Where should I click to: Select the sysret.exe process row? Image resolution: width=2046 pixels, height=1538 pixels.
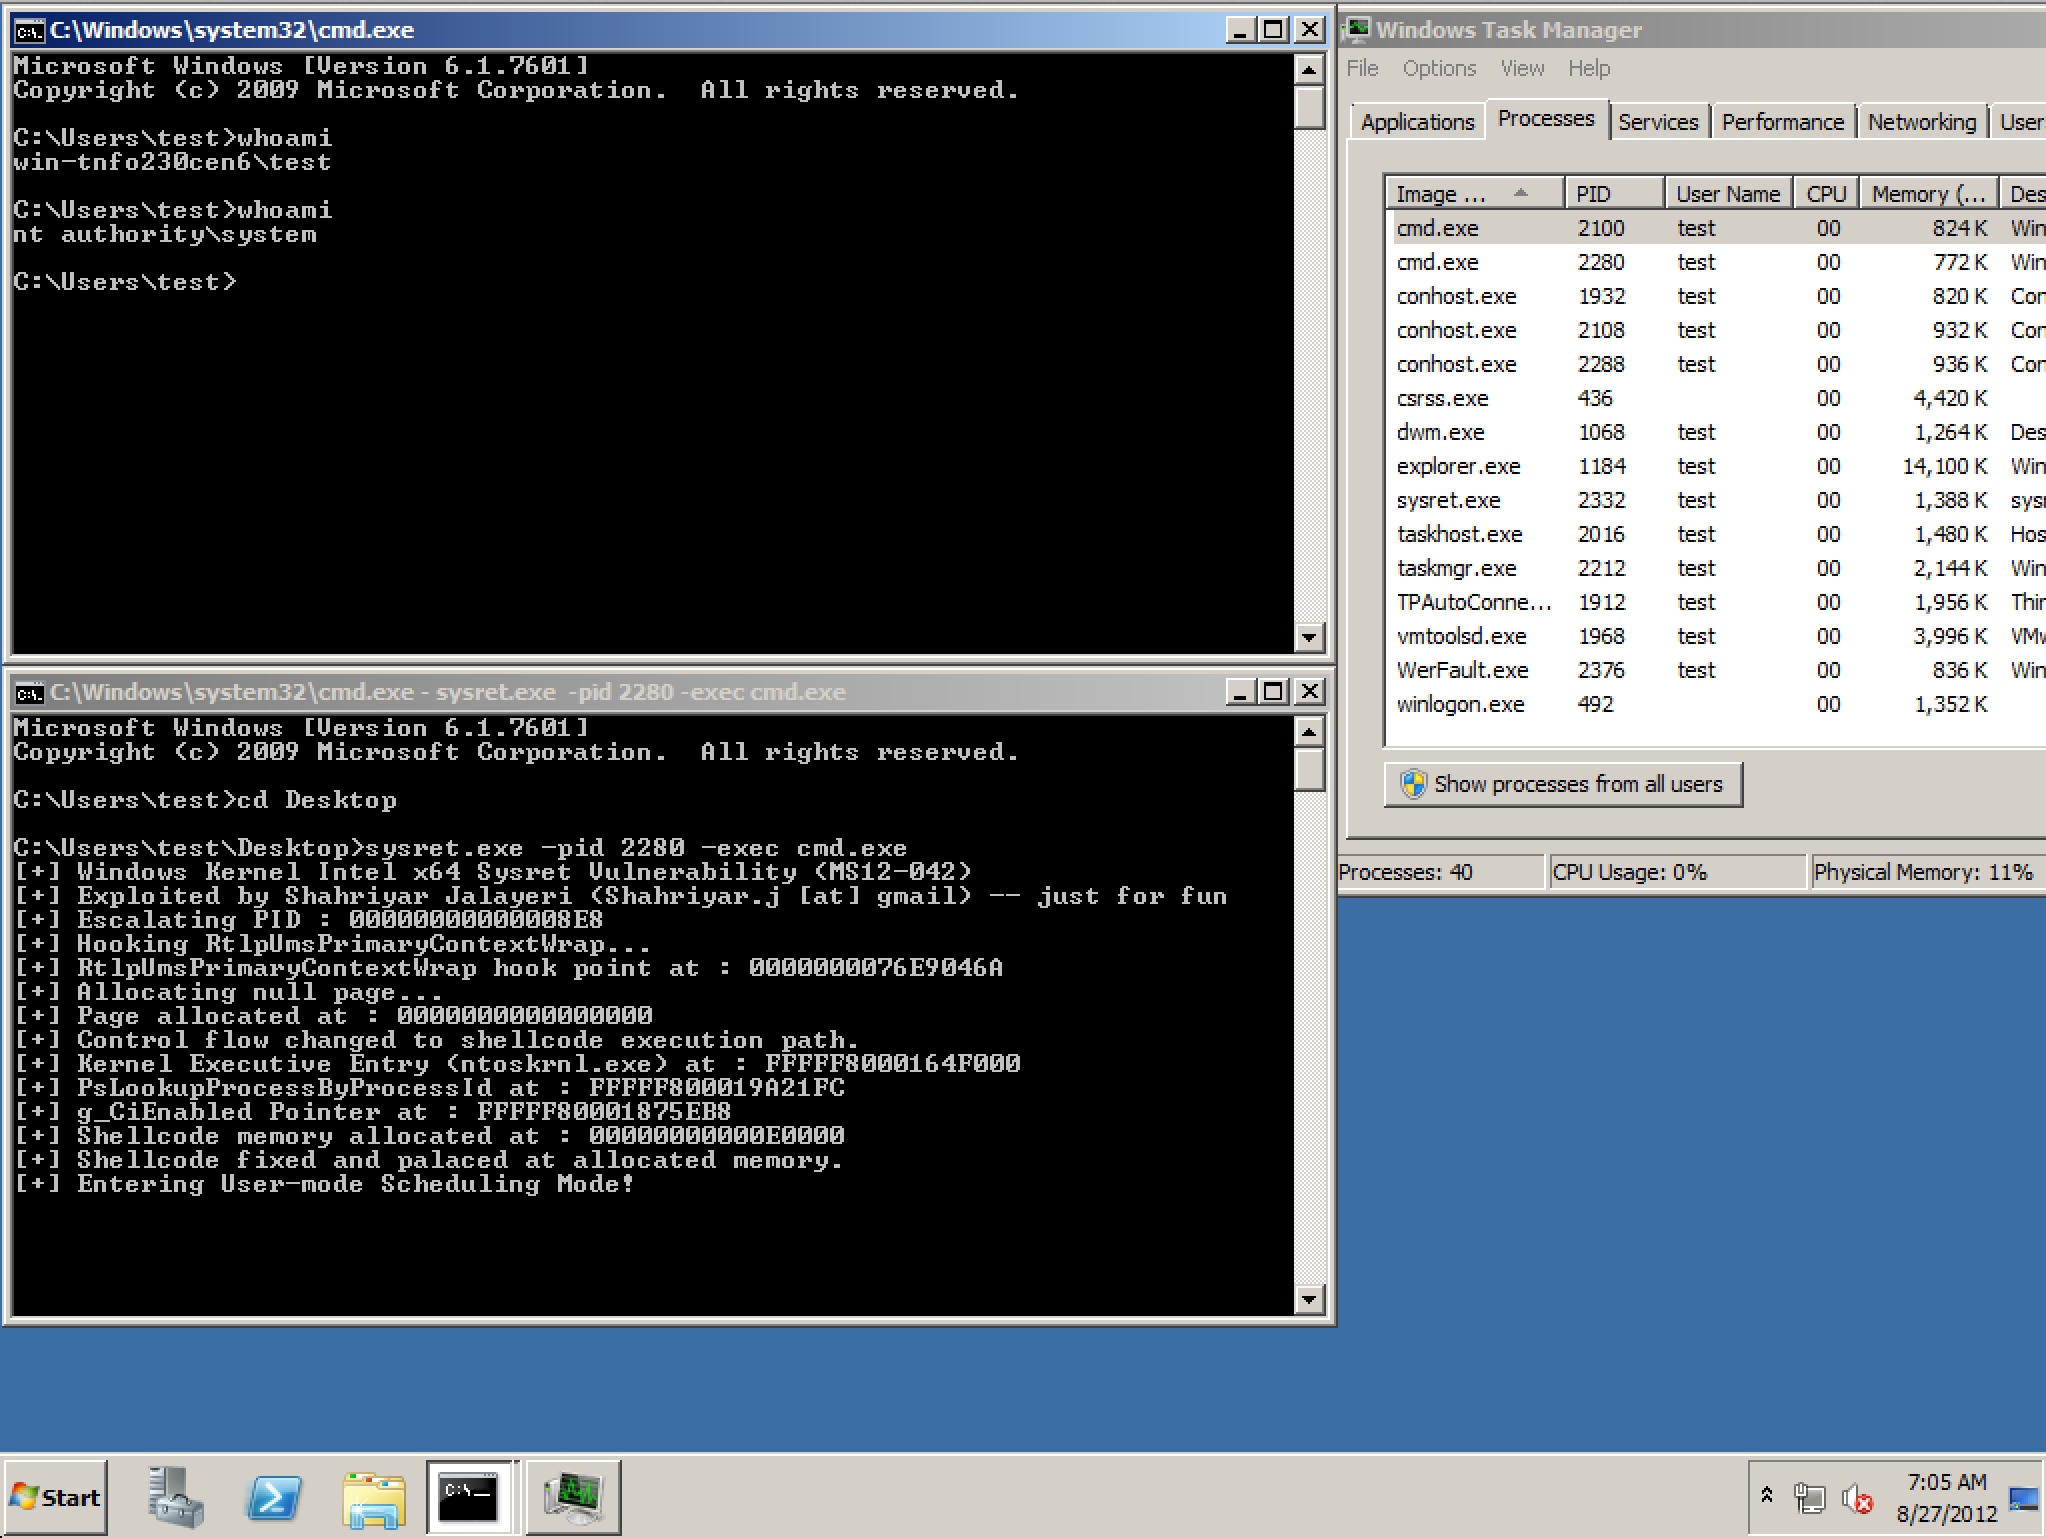[1448, 500]
